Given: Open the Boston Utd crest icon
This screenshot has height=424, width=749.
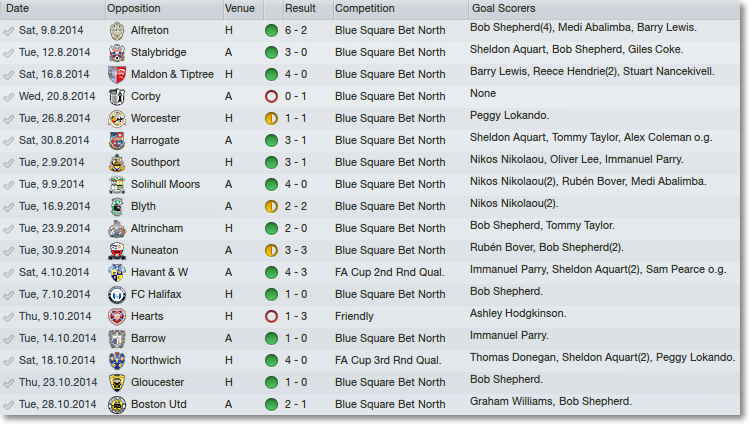Looking at the screenshot, I should pyautogui.click(x=117, y=404).
